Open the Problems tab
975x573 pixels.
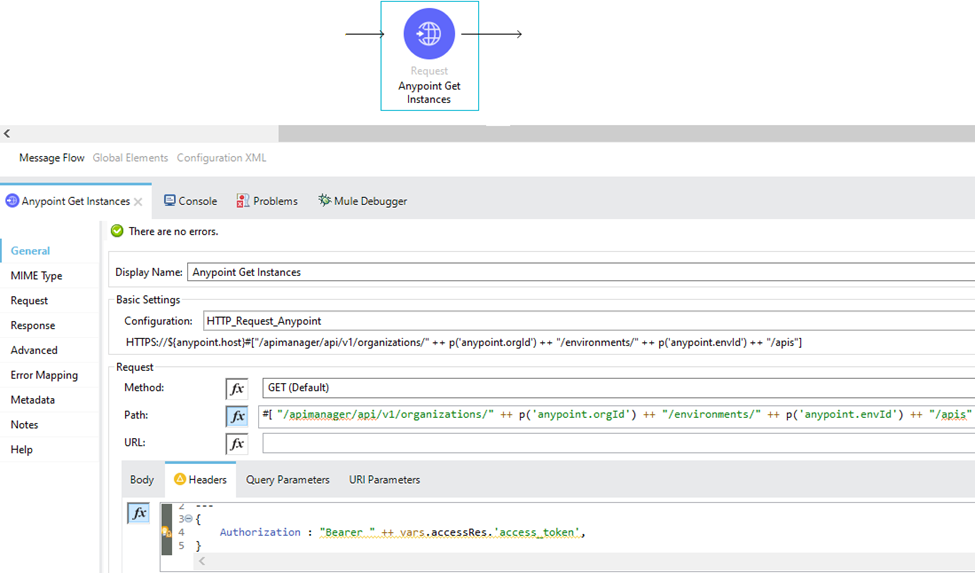tap(267, 201)
